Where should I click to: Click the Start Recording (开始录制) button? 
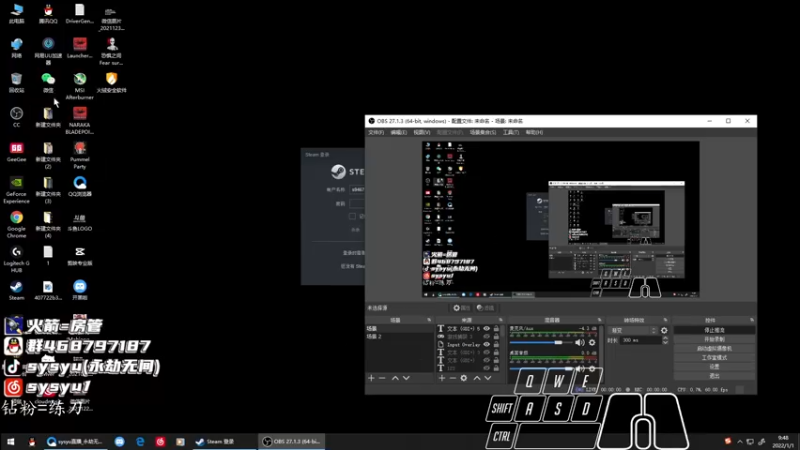click(714, 339)
